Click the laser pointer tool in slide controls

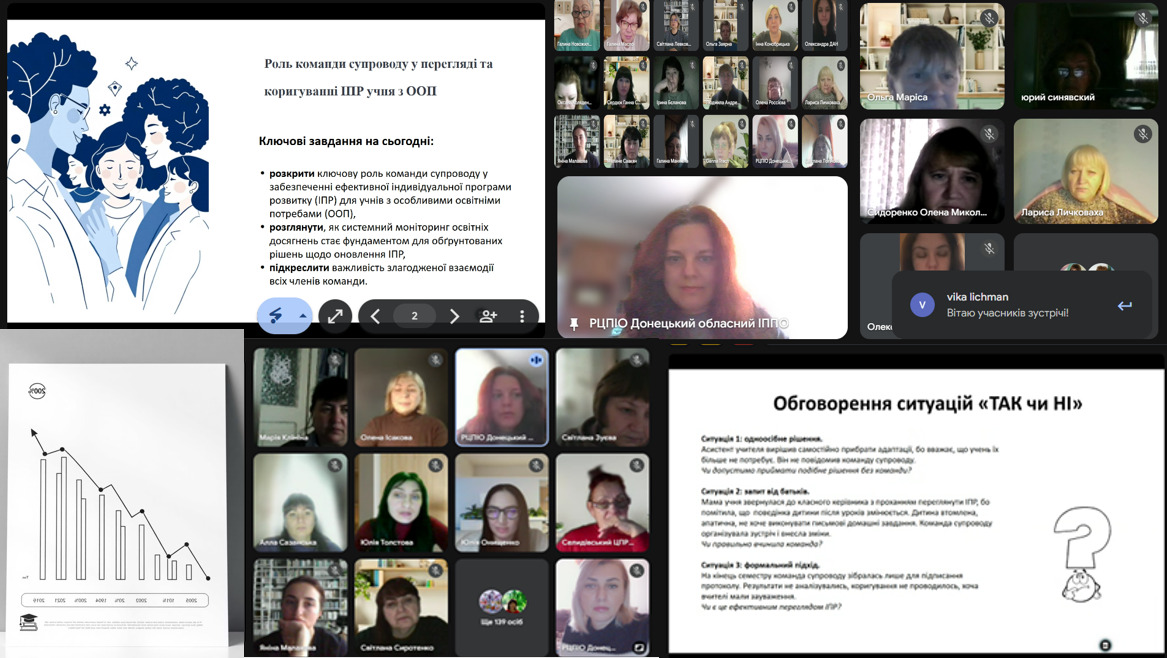[276, 316]
